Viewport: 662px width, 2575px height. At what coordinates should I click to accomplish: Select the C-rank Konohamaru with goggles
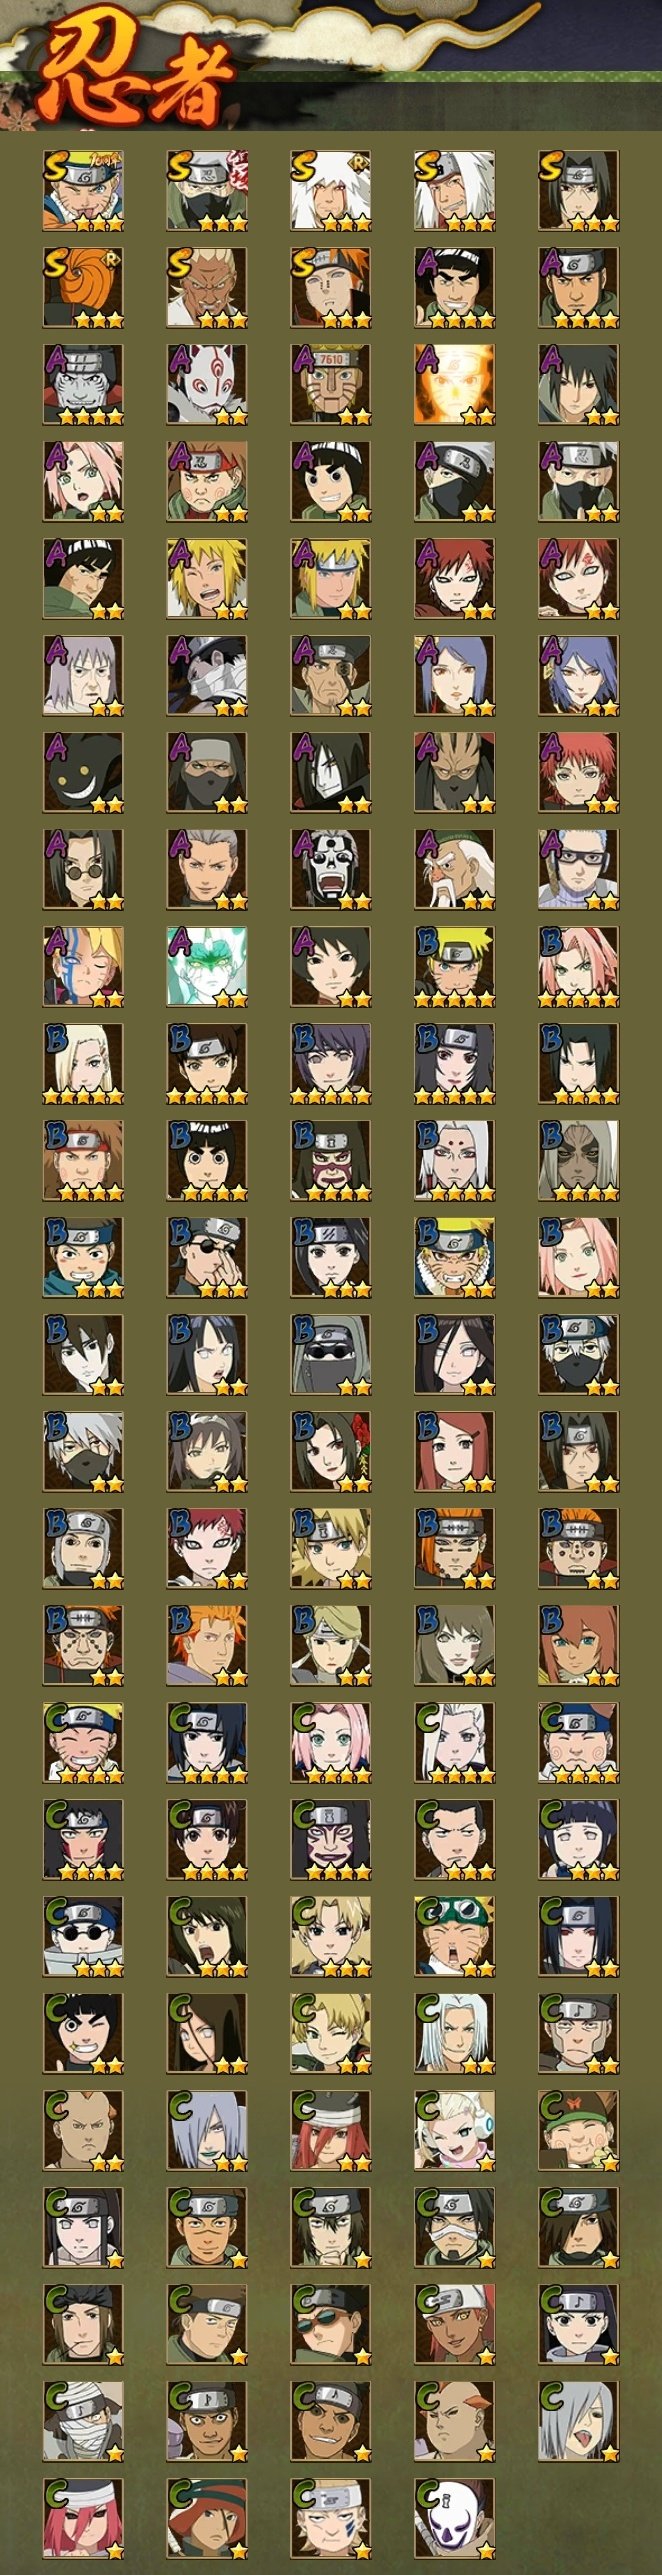point(455,1937)
